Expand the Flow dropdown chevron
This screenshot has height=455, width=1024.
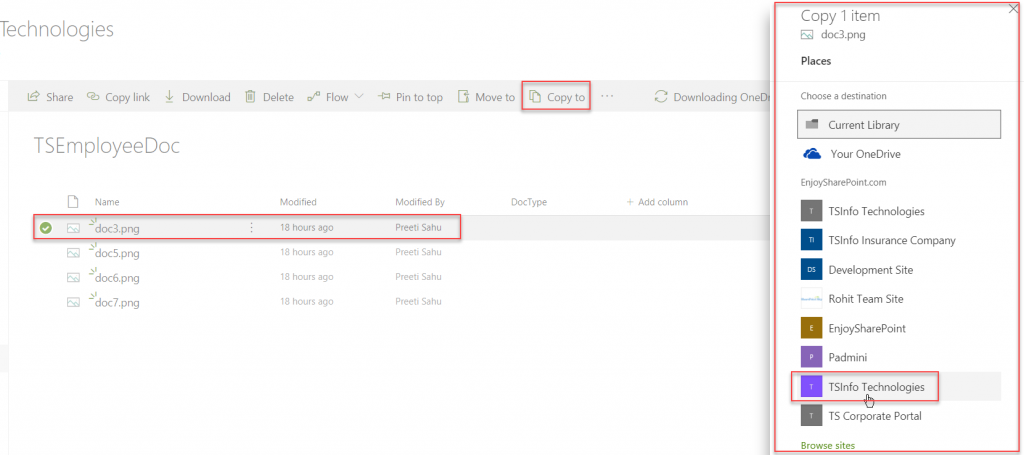click(x=359, y=97)
